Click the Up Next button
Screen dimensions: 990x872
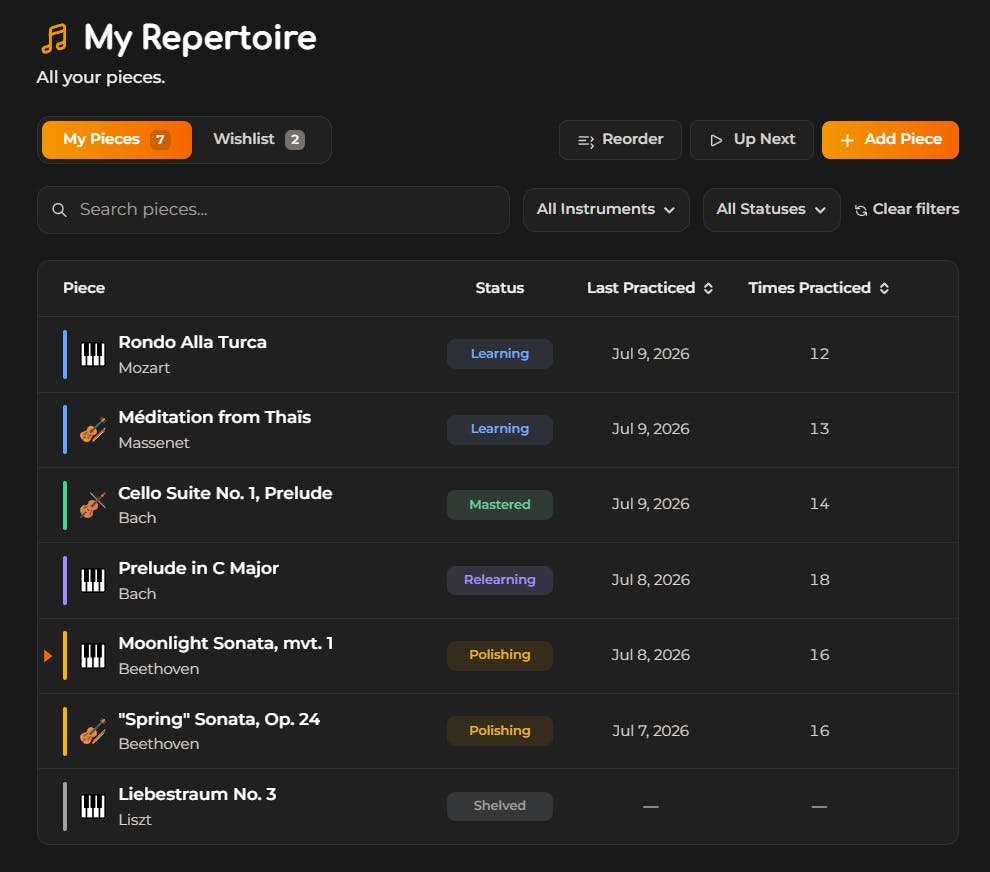pyautogui.click(x=751, y=140)
